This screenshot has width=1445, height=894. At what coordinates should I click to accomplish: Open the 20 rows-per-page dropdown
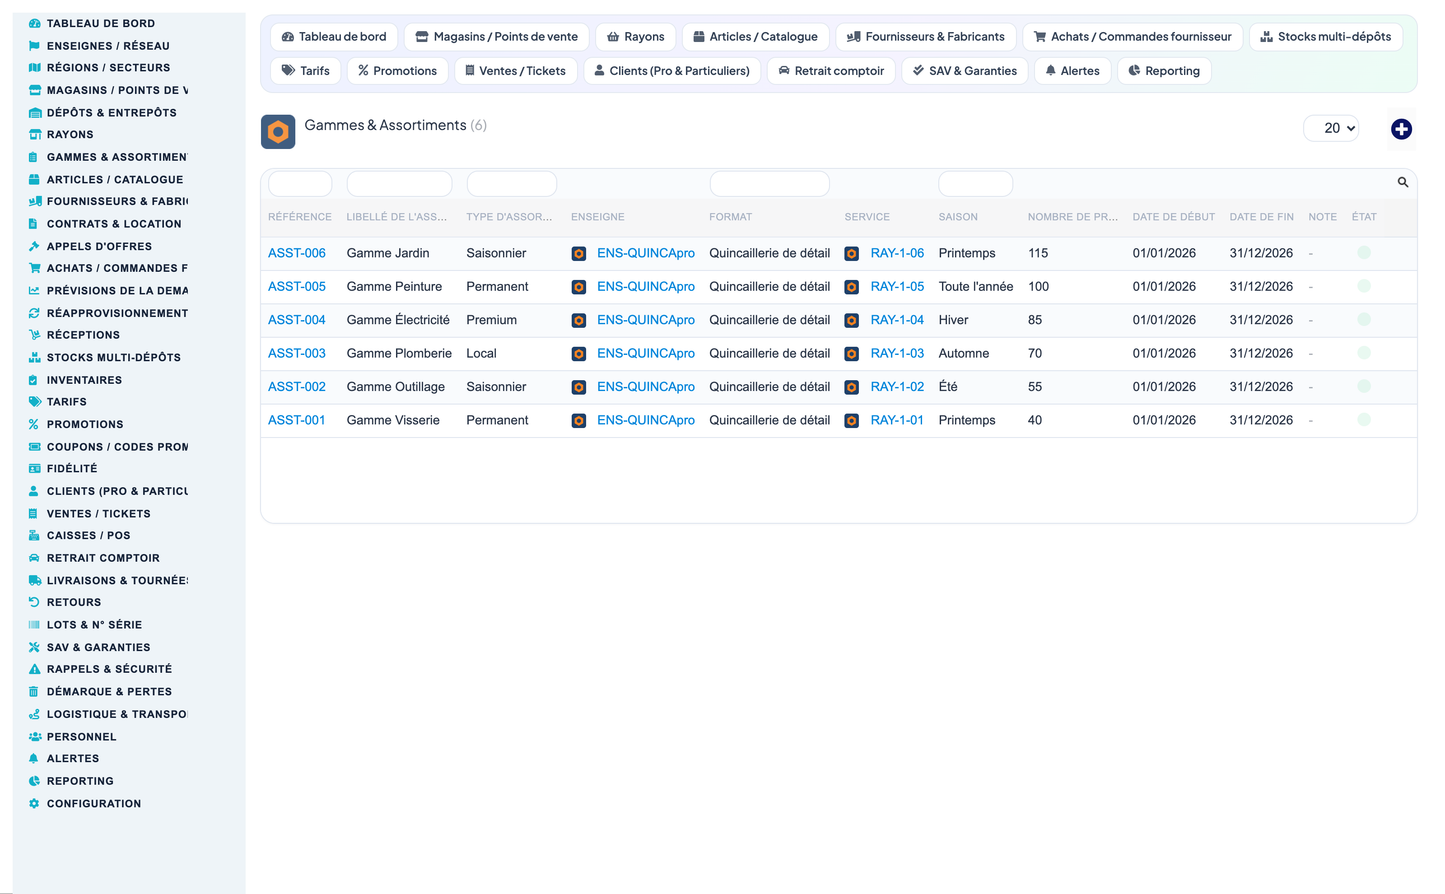click(1331, 128)
